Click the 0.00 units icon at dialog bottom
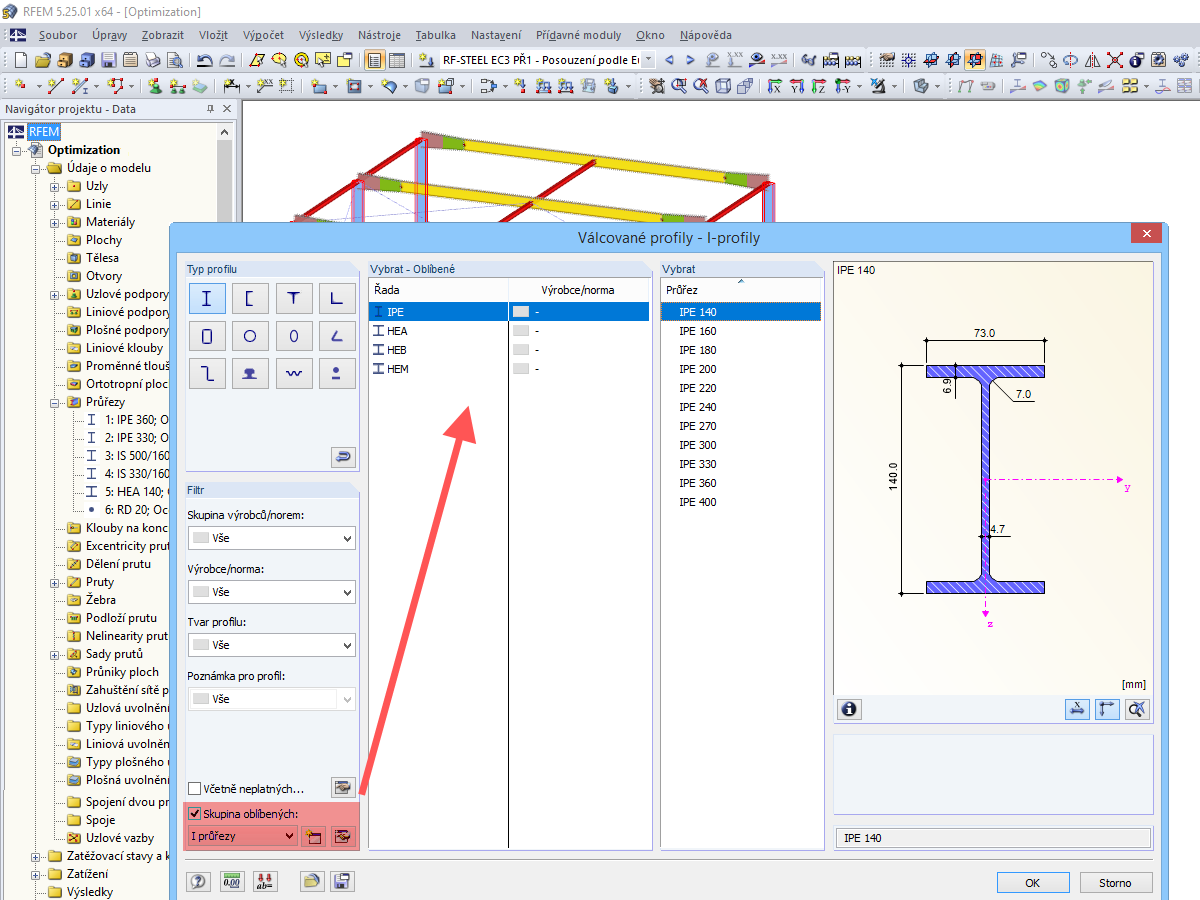Screen dimensions: 1200x900 232,882
